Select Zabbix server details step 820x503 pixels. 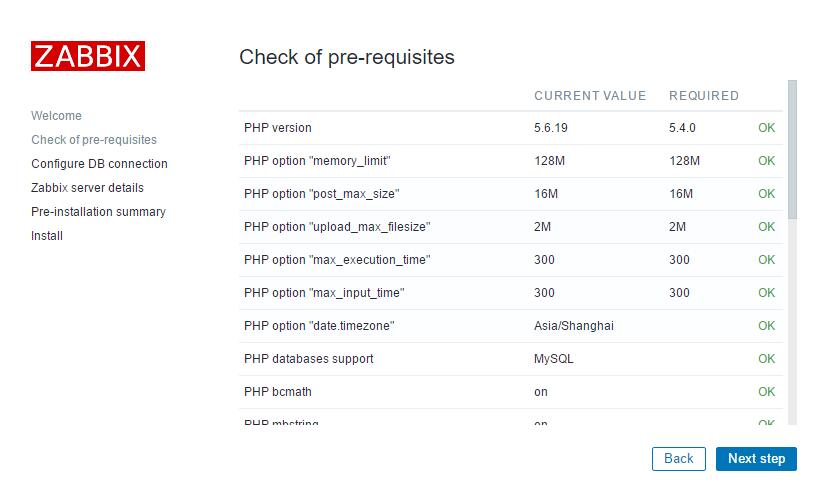[x=87, y=188]
